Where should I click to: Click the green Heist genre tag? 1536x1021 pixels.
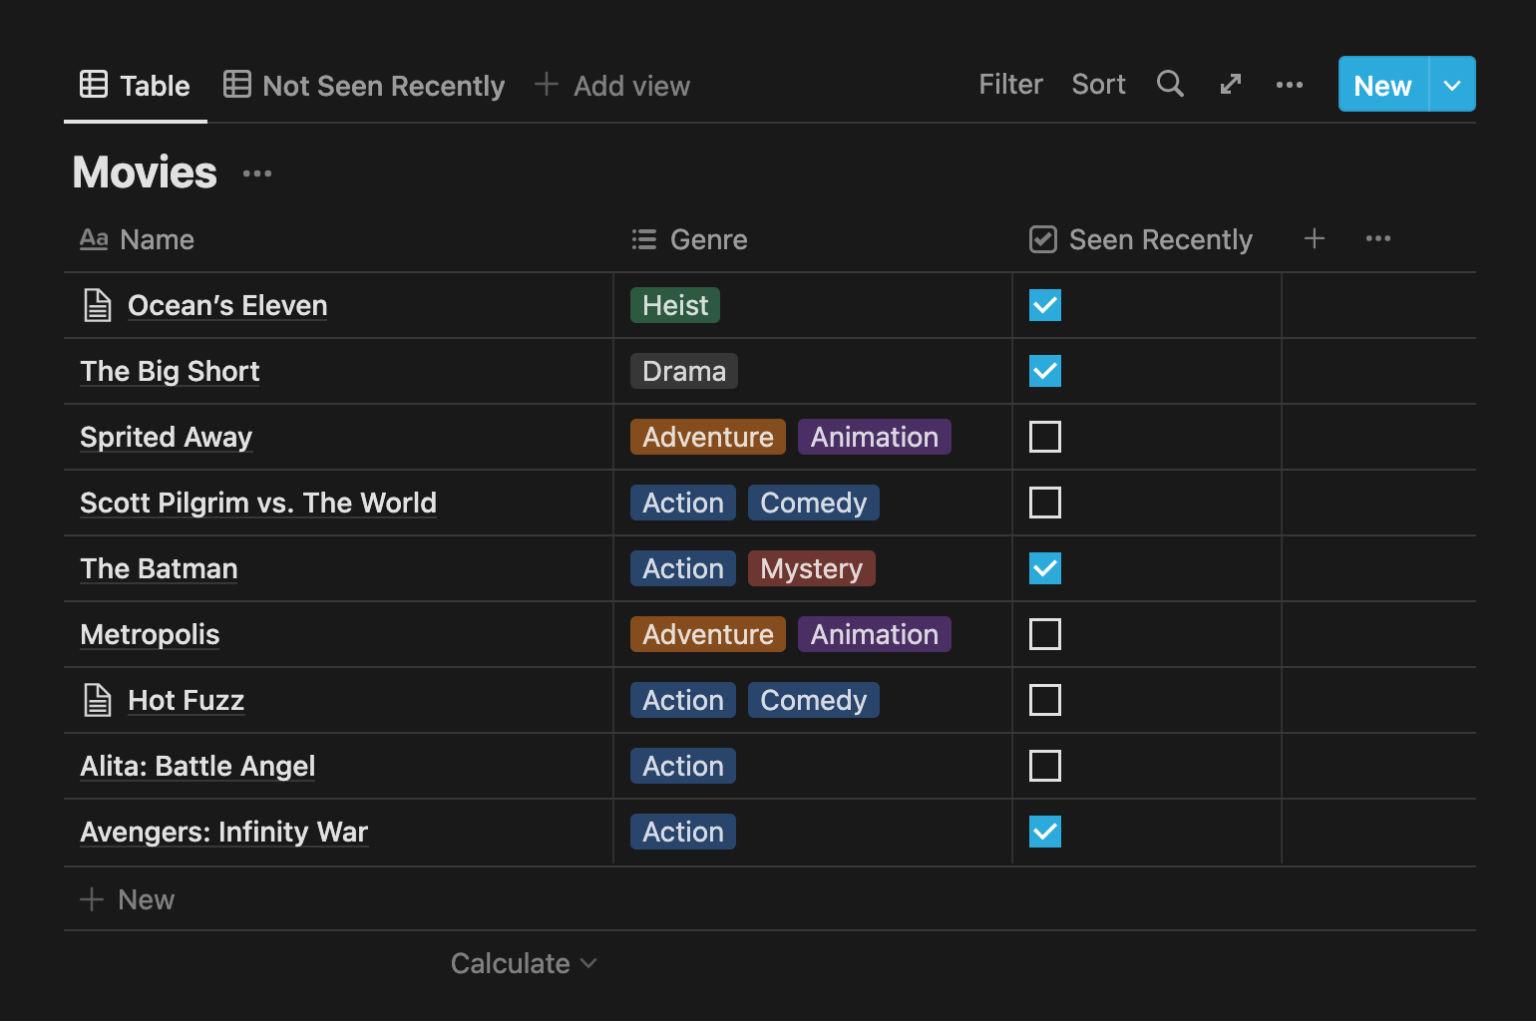coord(675,306)
